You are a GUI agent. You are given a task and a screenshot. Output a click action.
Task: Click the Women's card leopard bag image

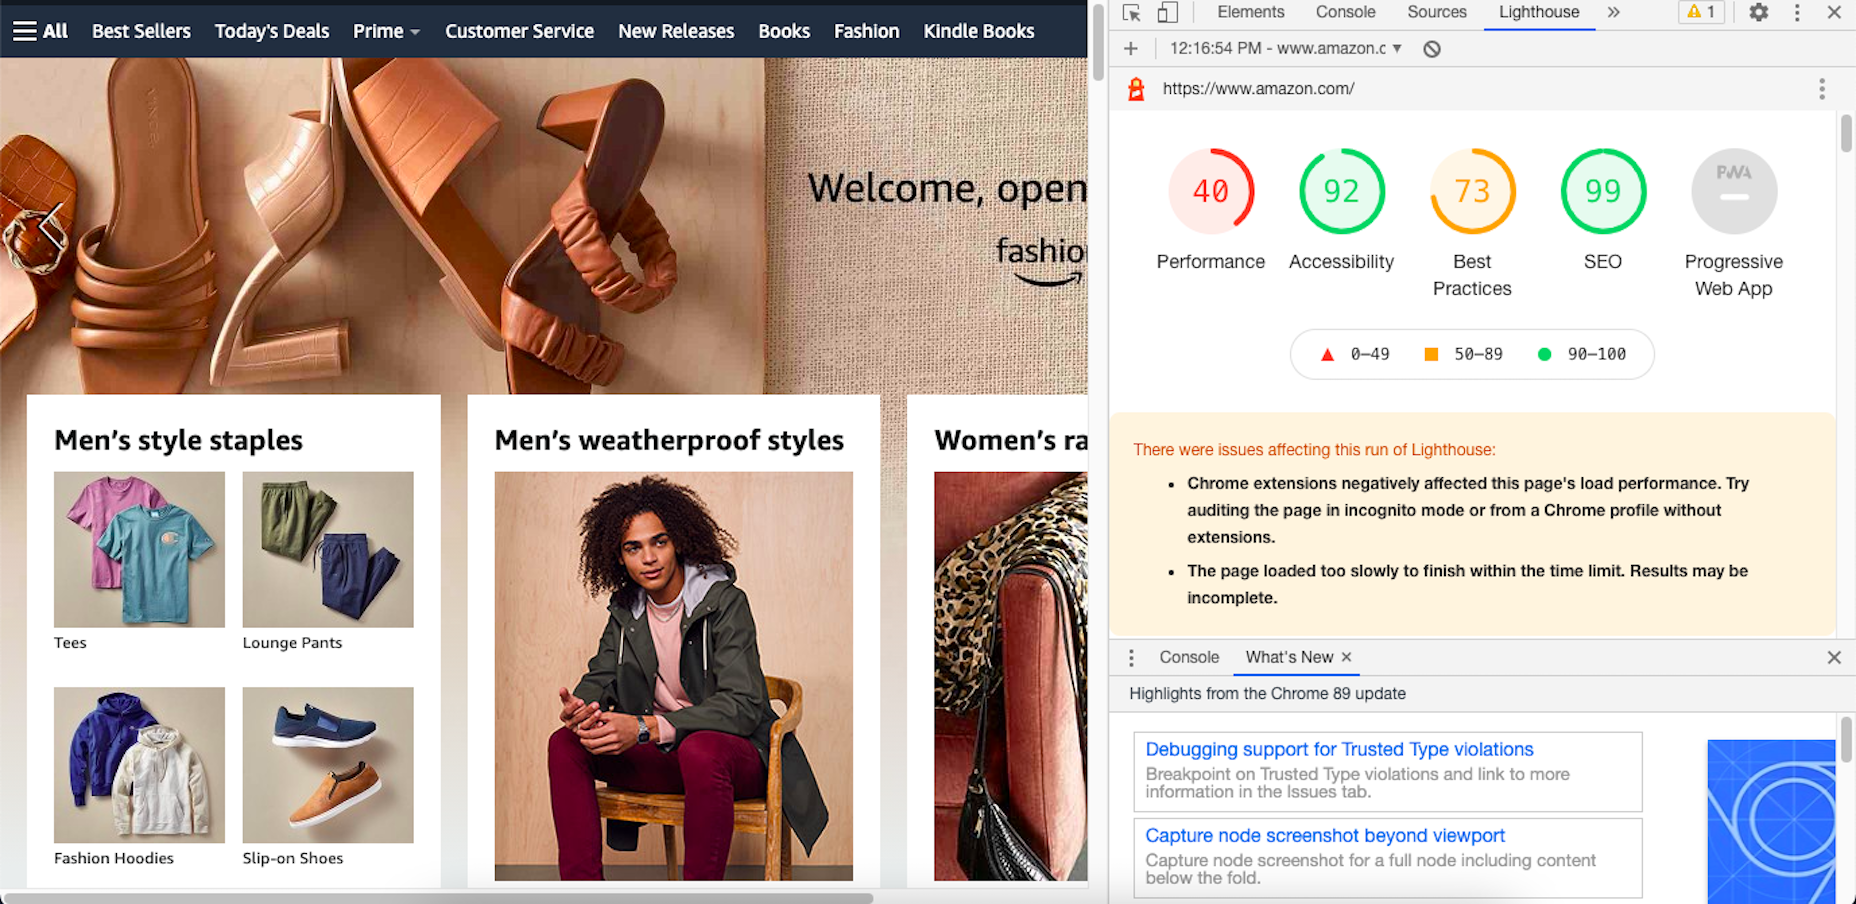coord(1011,676)
